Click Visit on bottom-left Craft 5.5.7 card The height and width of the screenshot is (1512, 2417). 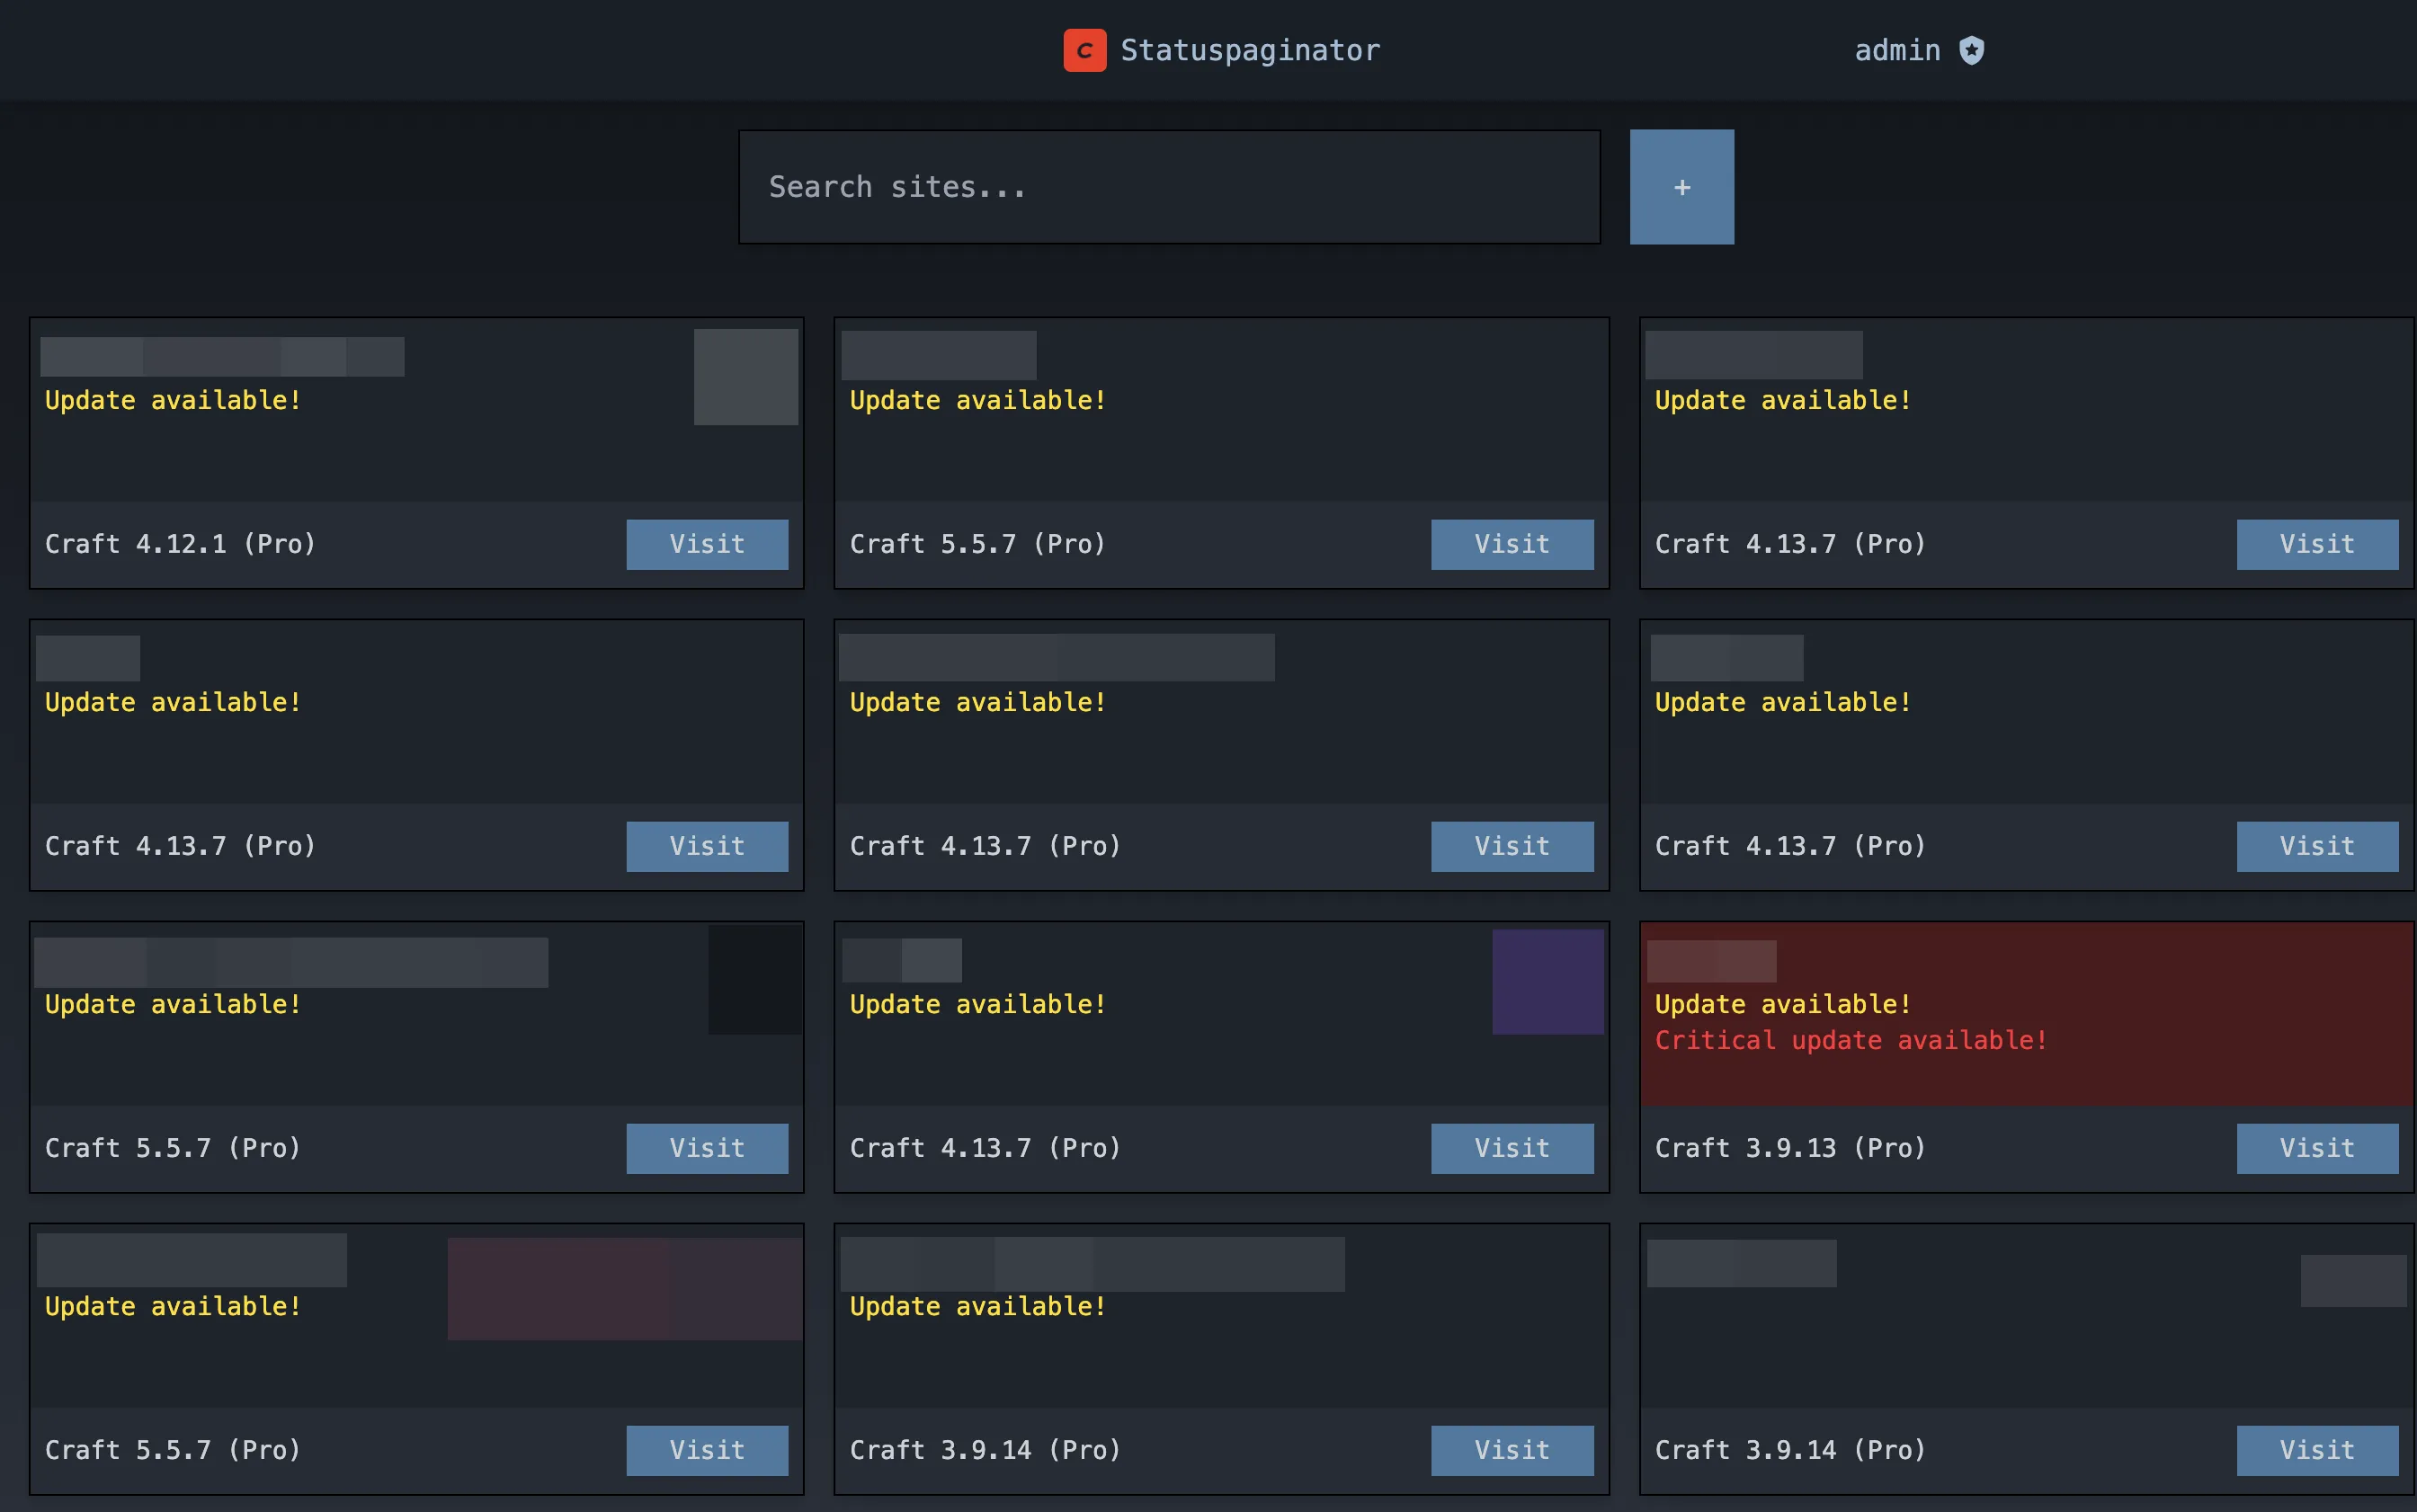[x=707, y=1450]
